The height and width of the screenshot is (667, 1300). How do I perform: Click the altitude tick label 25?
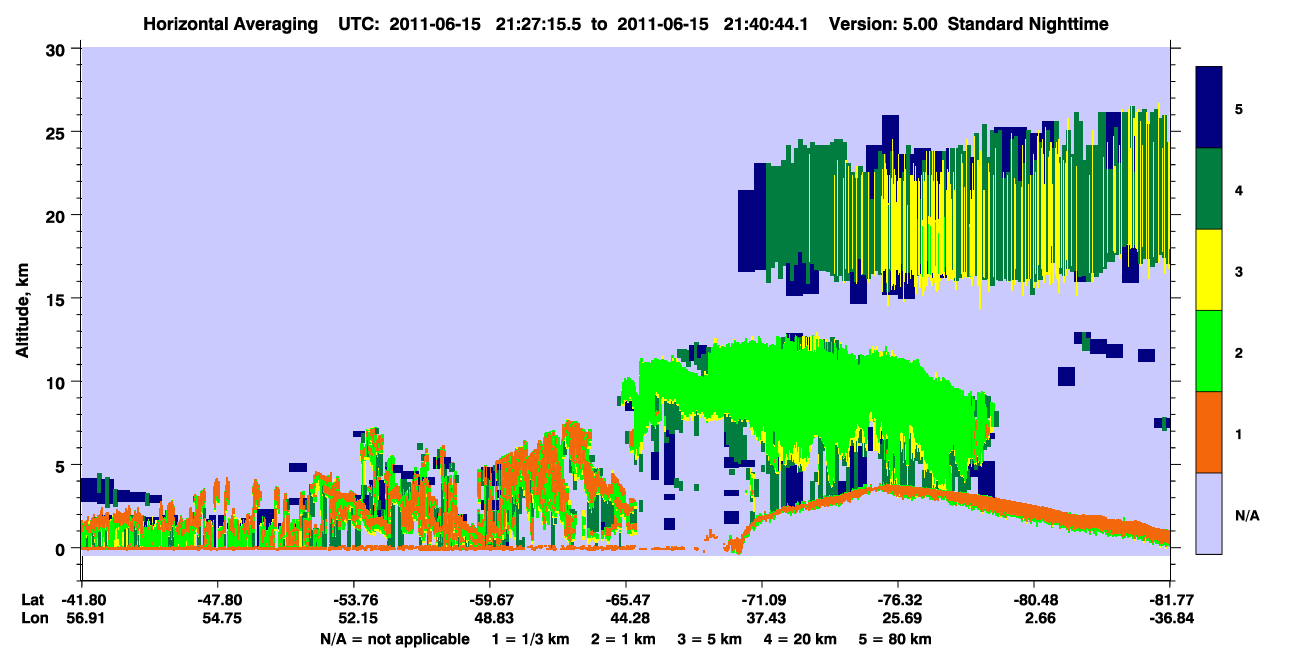[58, 132]
